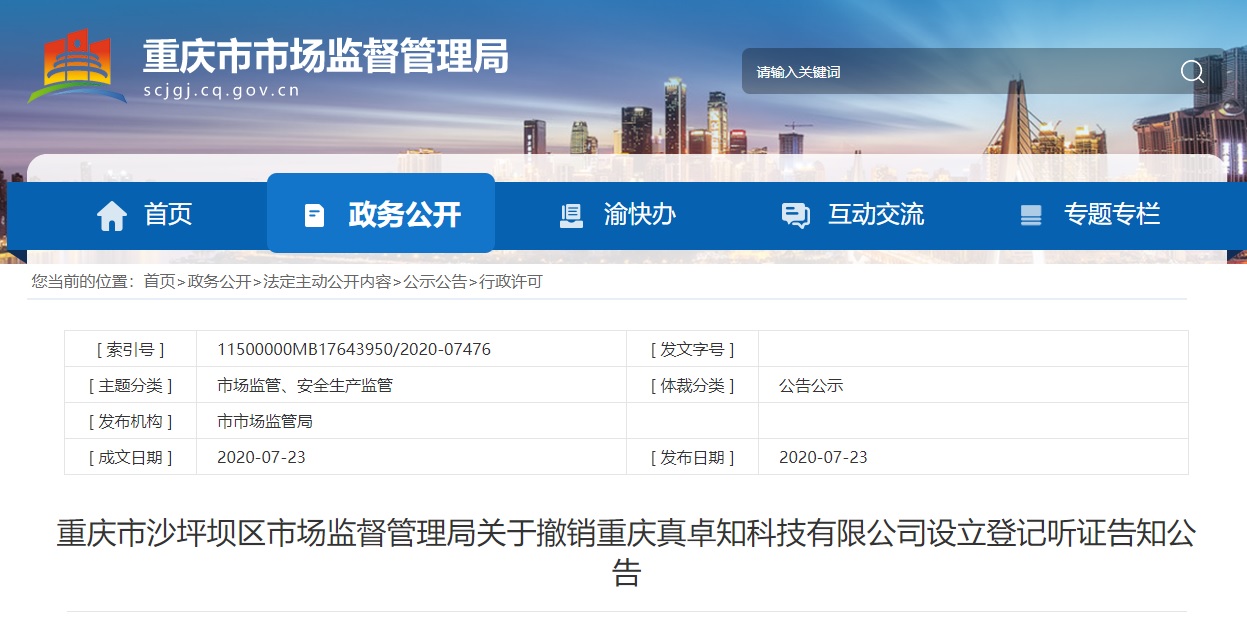Go to 首页 in the breadcrumb

[x=159, y=282]
